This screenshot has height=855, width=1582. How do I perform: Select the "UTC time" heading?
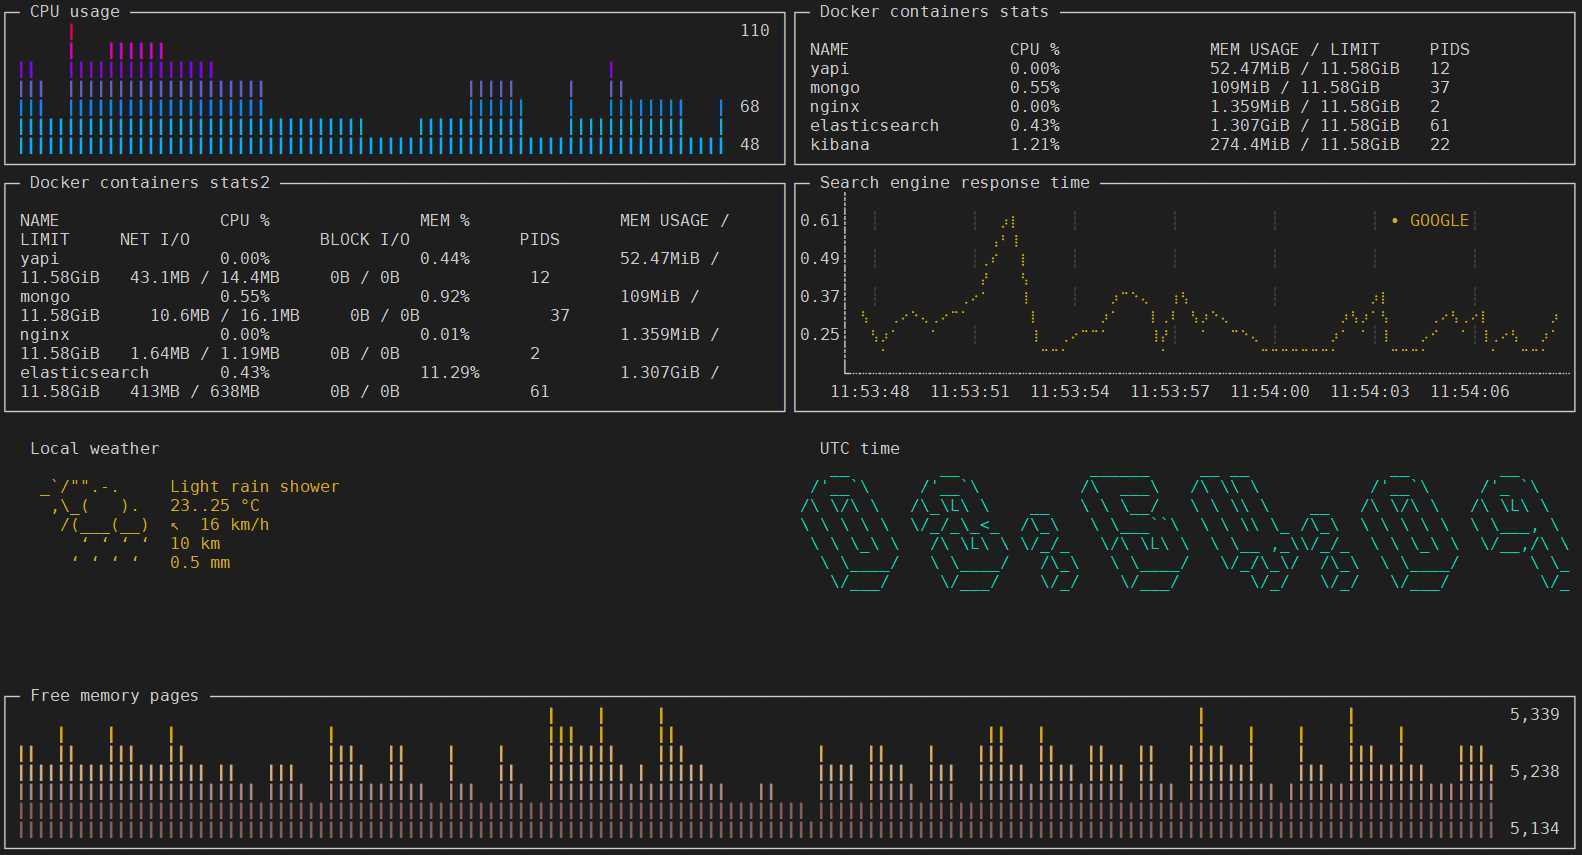point(860,448)
